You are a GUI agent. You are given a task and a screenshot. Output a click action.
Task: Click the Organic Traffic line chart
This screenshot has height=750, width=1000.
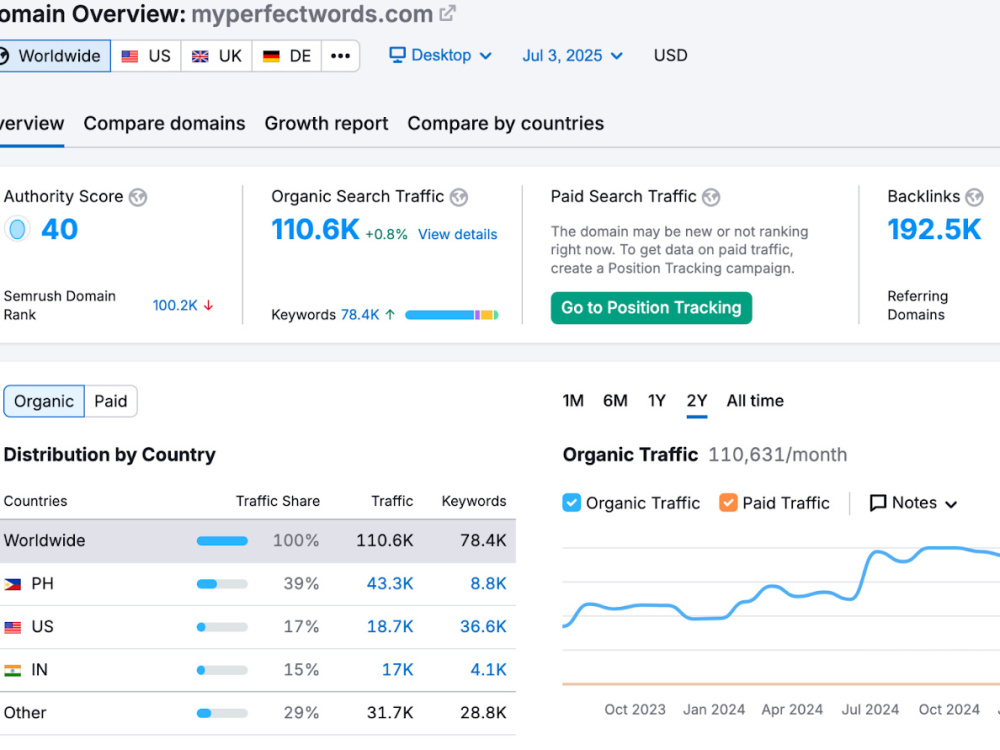[x=781, y=615]
